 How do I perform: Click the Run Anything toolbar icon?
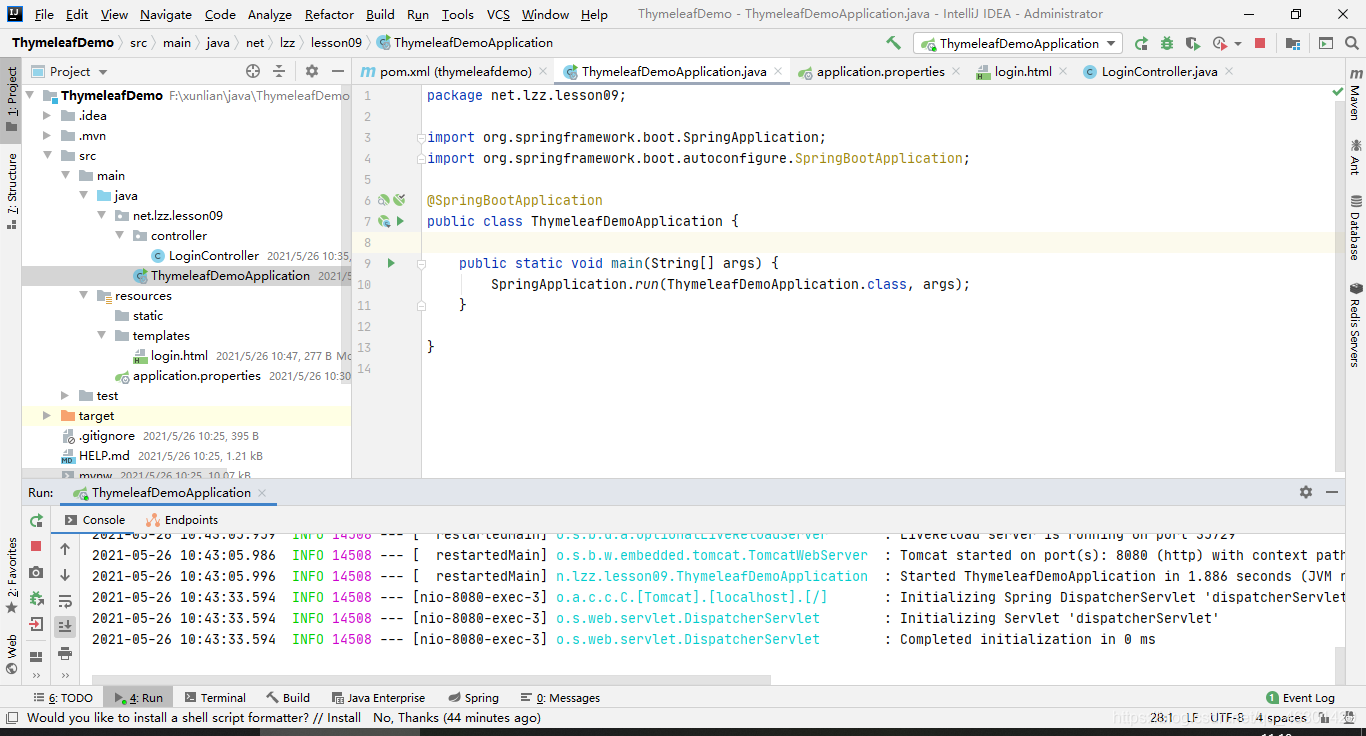pos(1325,43)
